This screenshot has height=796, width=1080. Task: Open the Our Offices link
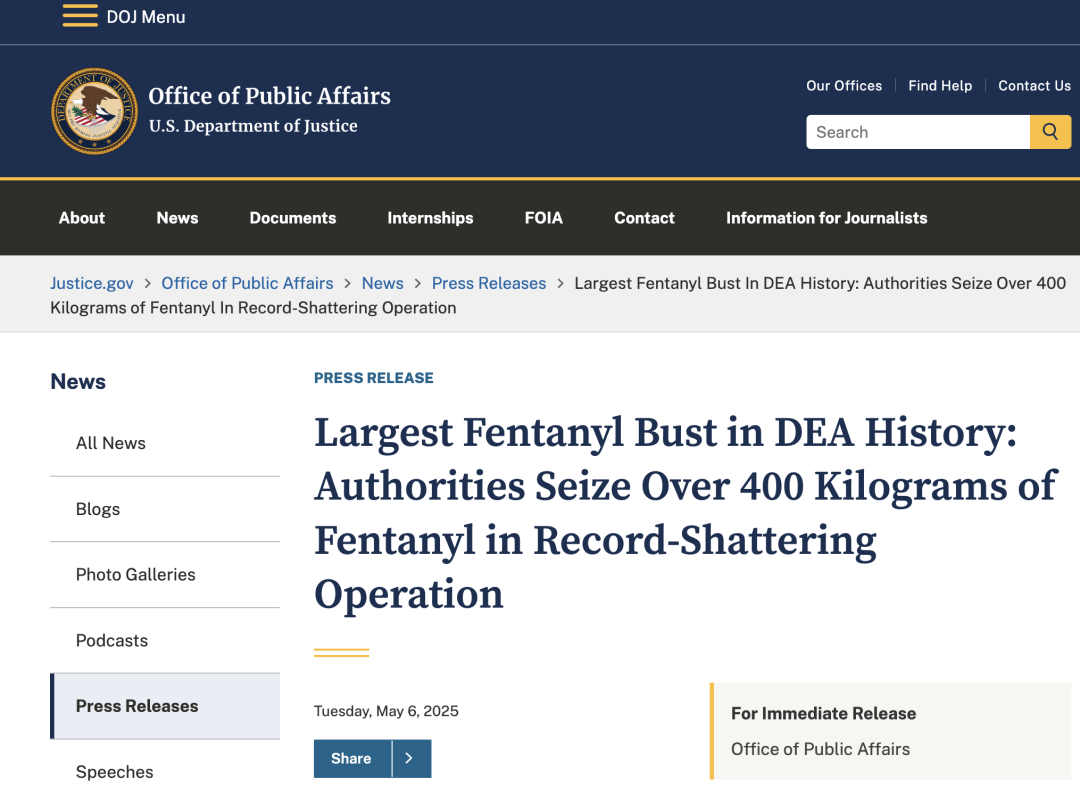(x=844, y=85)
